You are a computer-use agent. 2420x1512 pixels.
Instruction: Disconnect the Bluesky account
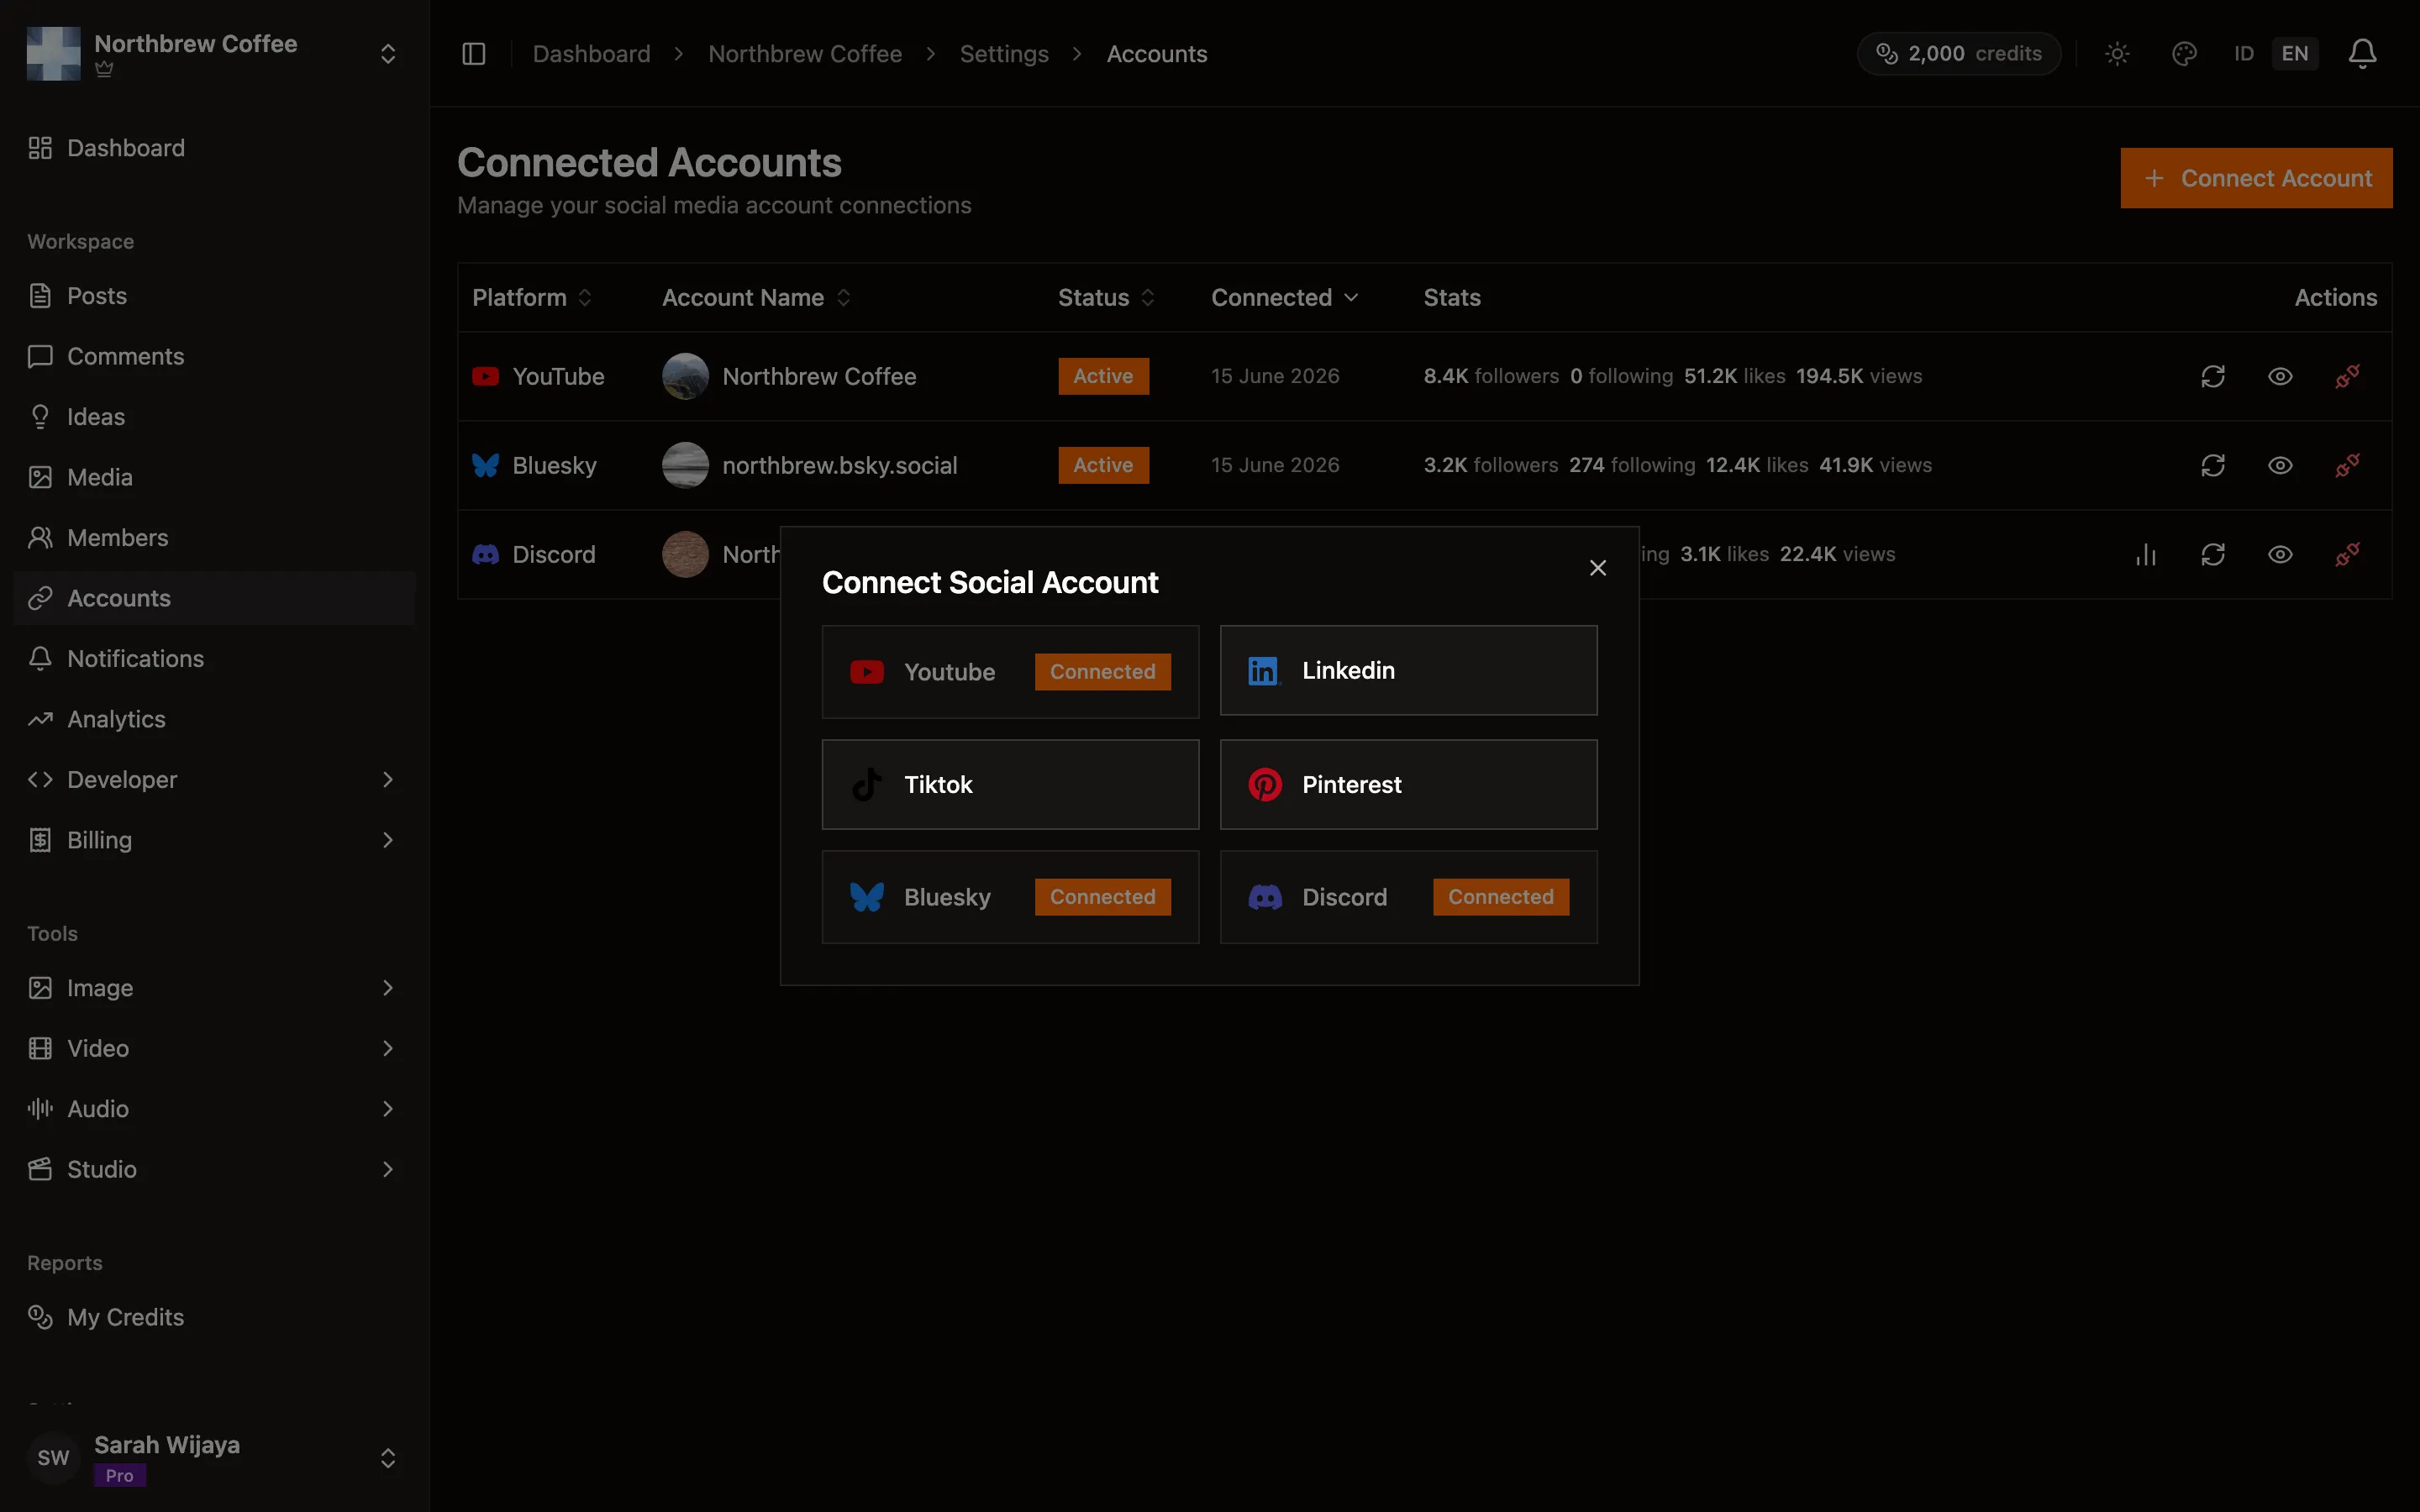(2347, 465)
